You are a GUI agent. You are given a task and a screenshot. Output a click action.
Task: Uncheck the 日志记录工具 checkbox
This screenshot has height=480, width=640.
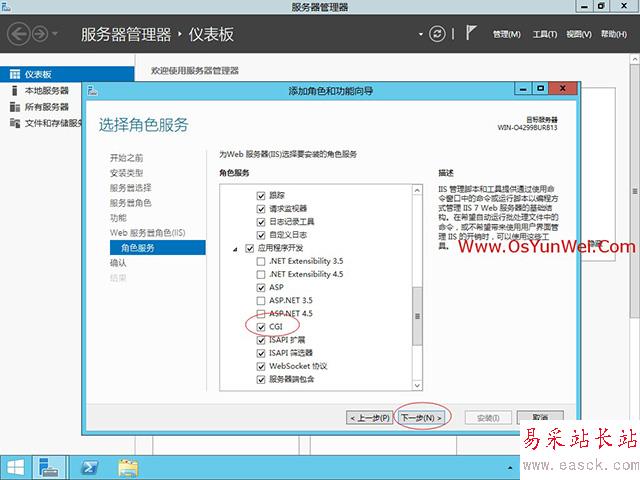(x=261, y=222)
